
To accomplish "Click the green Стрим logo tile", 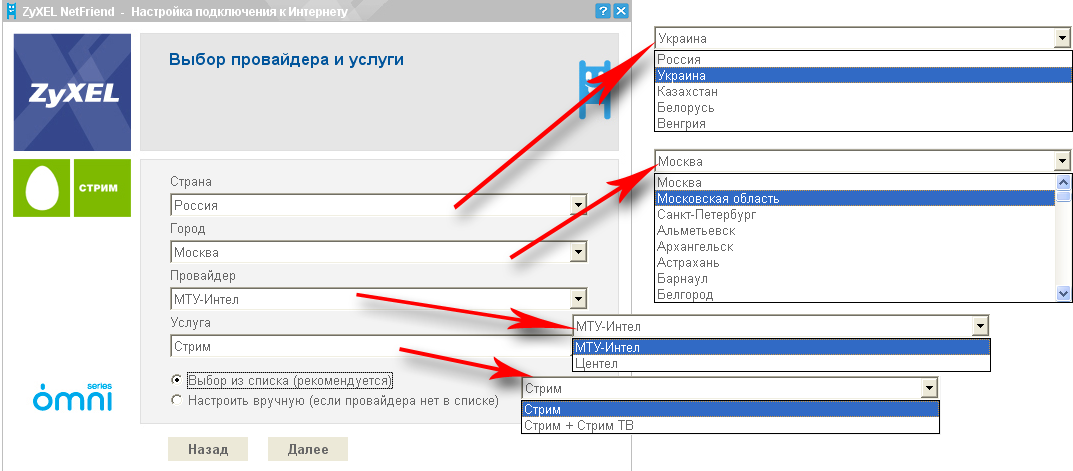I will [102, 188].
